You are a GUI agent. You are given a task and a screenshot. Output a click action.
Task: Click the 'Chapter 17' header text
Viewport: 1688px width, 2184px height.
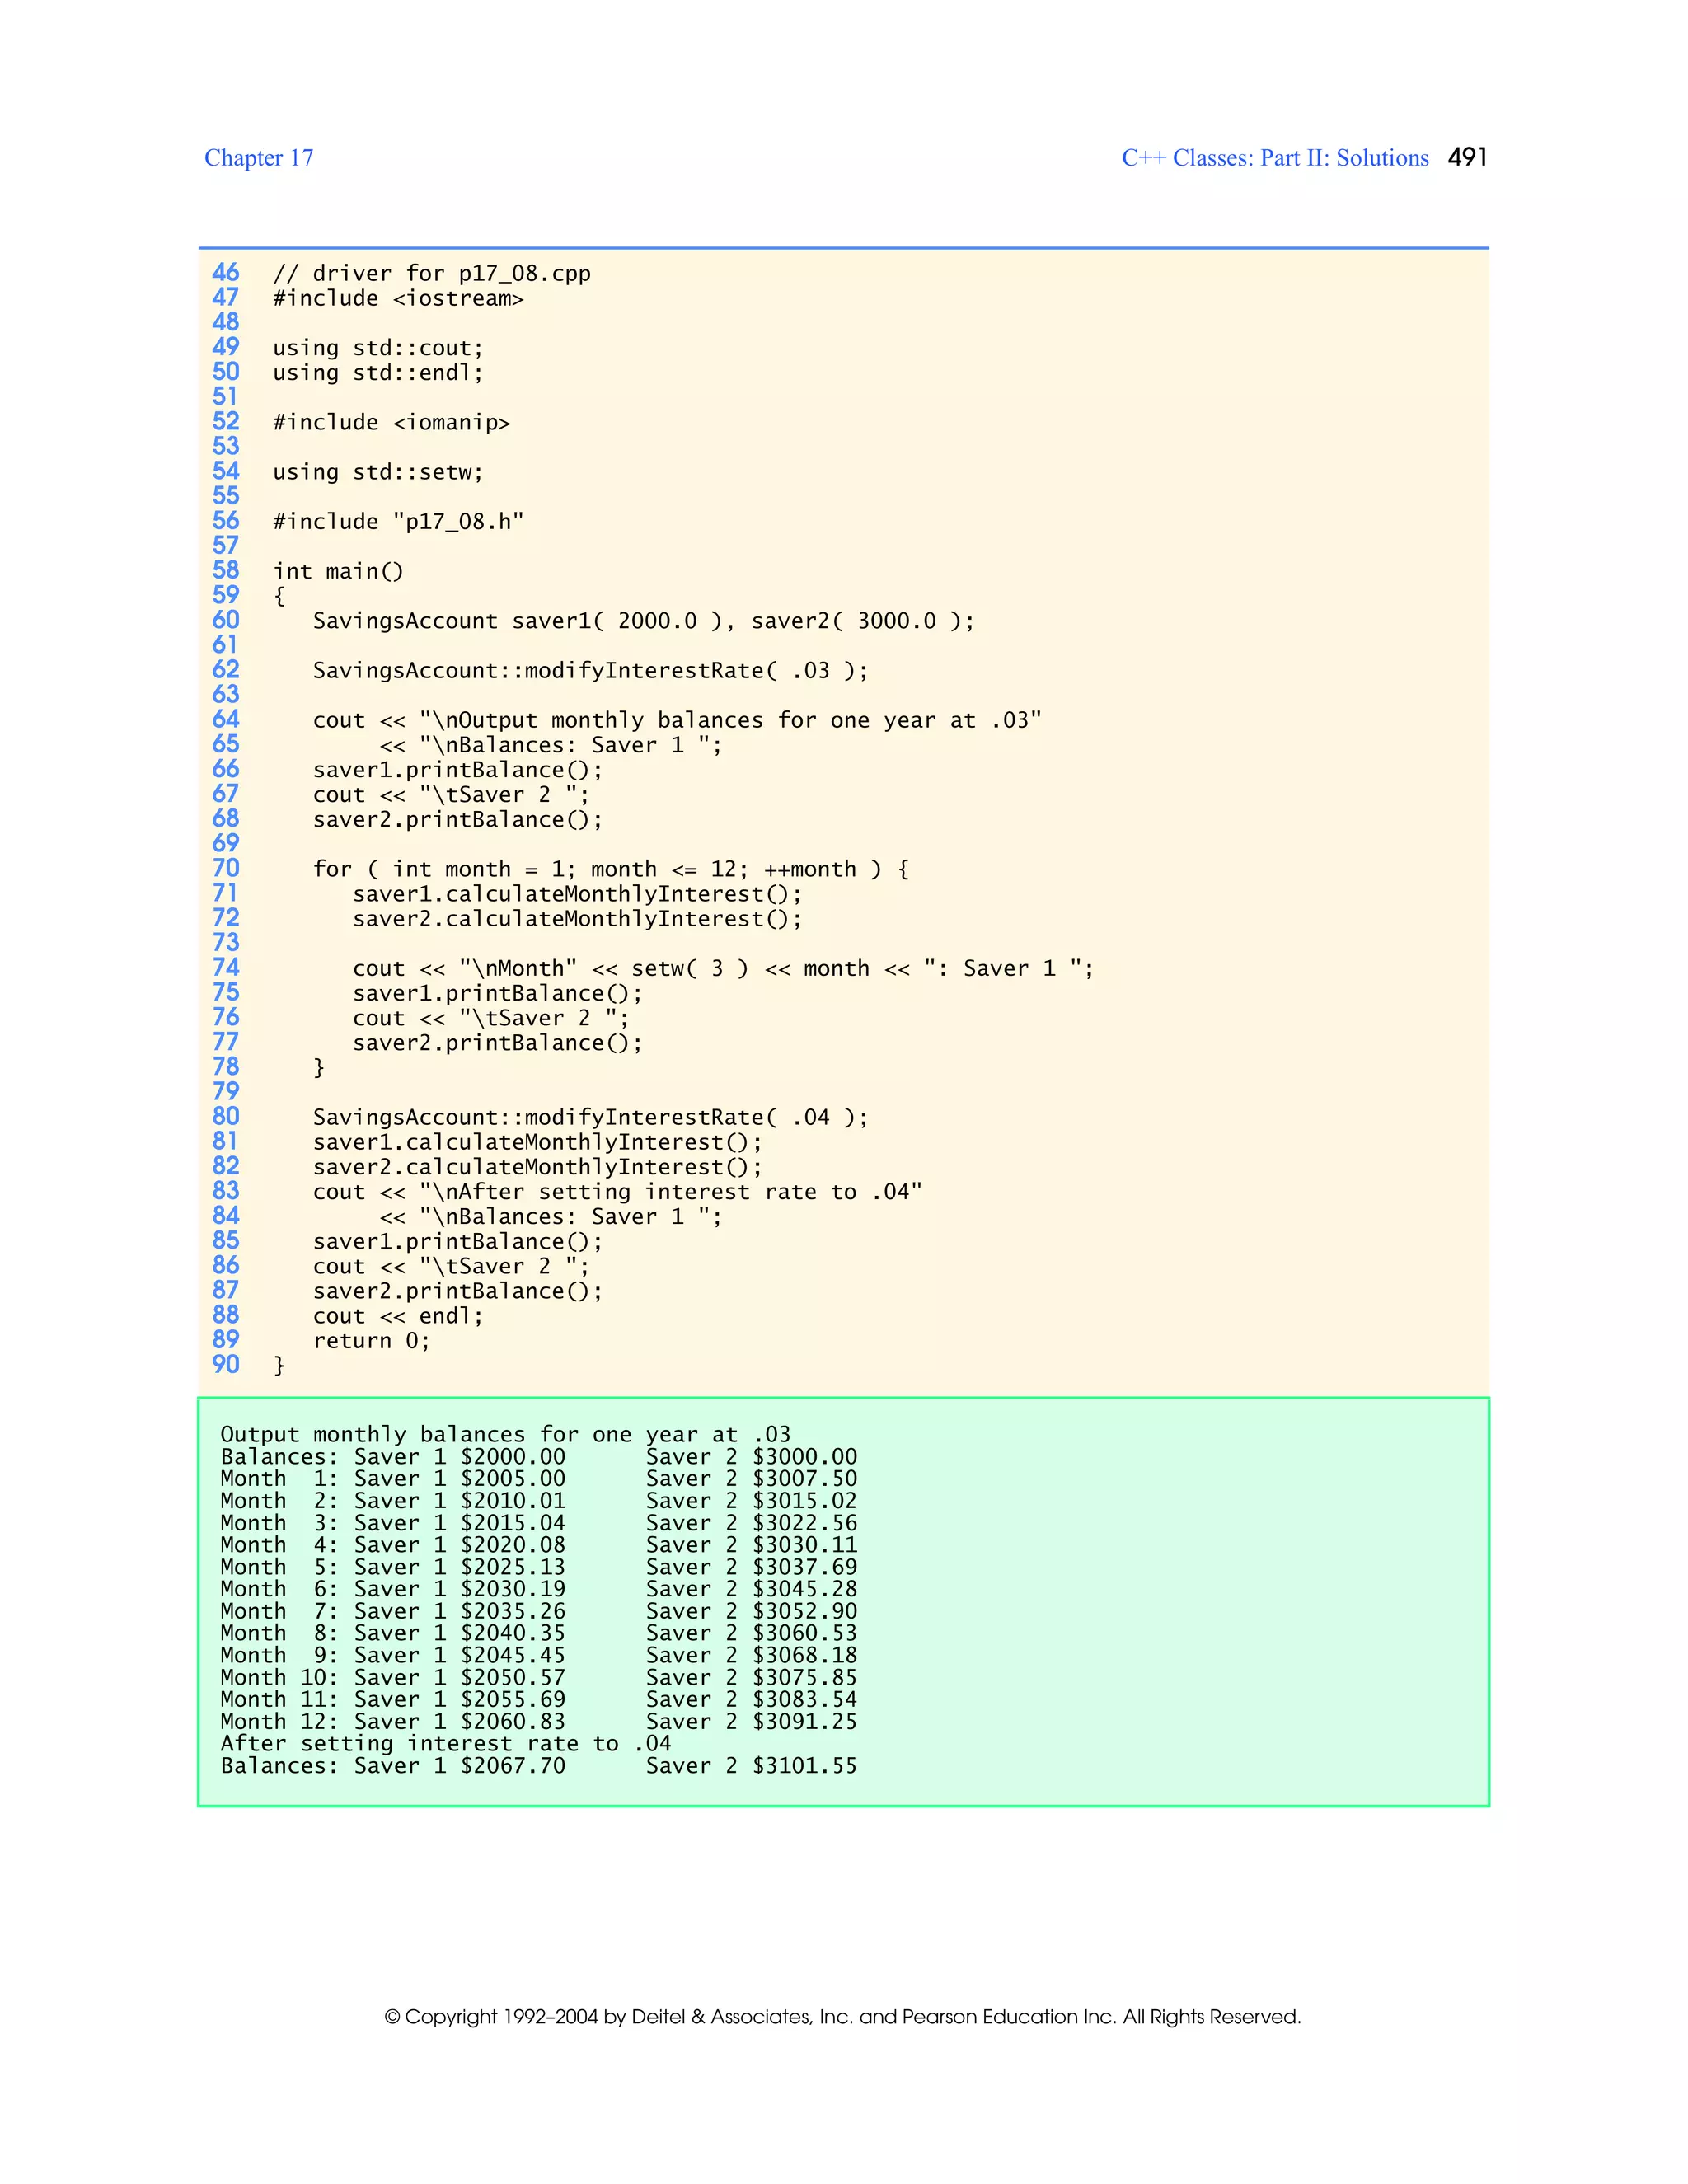[259, 158]
